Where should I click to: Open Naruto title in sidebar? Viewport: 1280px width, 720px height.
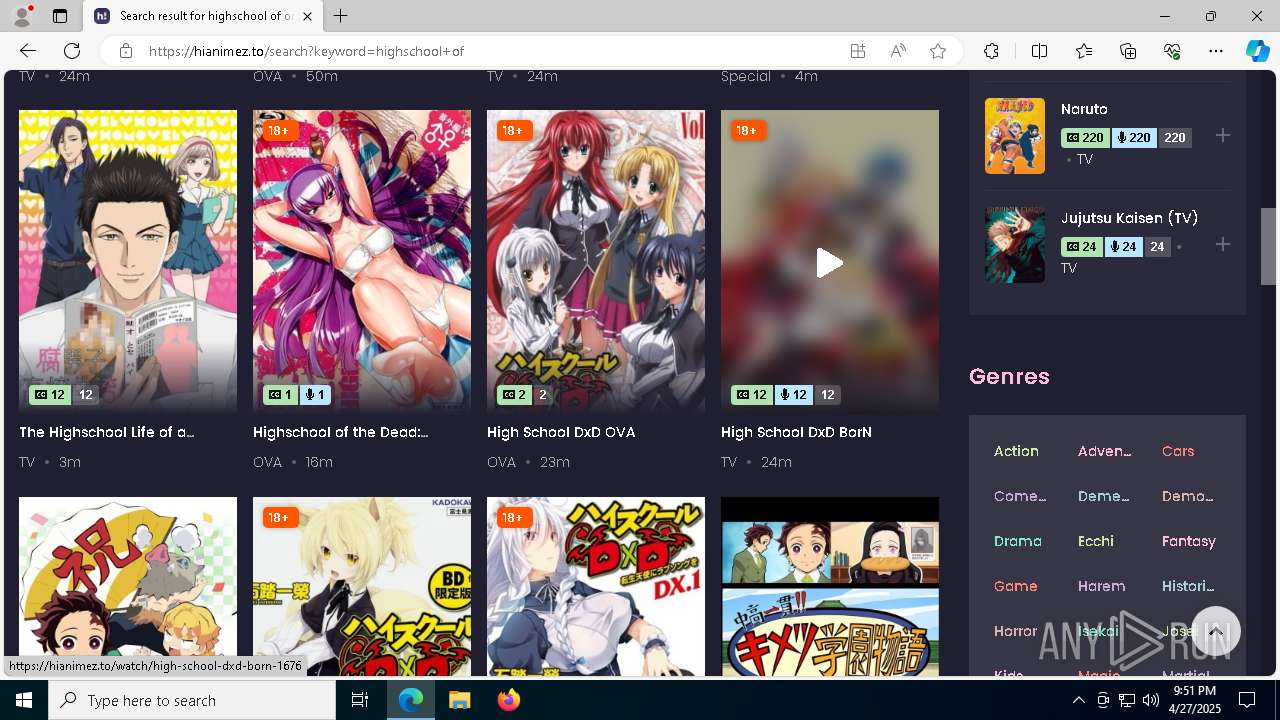(x=1084, y=109)
